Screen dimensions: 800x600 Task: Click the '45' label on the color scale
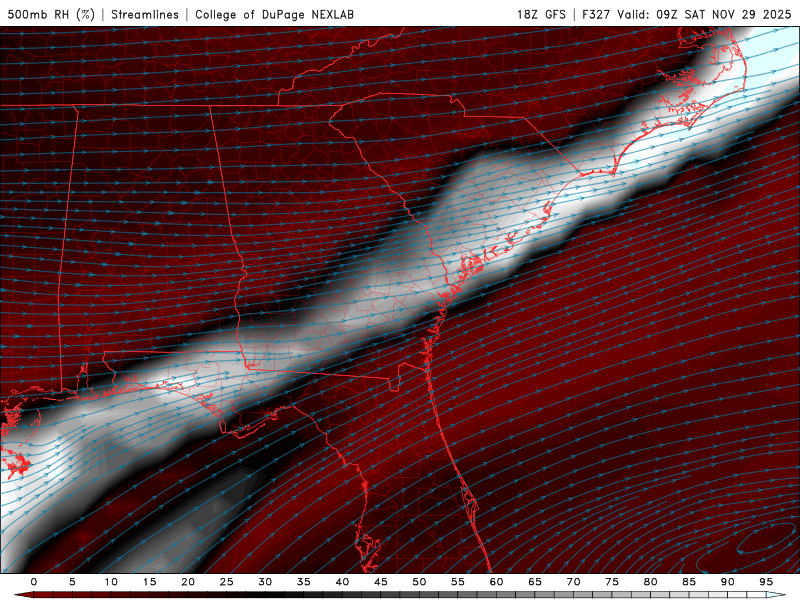(380, 582)
